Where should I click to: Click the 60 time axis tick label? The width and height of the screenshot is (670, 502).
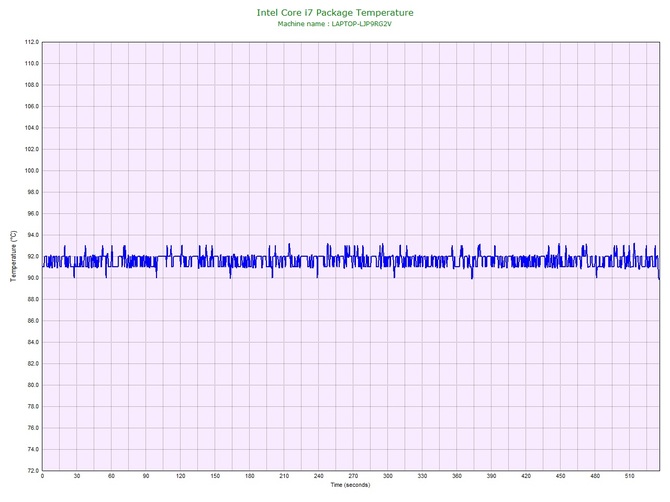112,476
